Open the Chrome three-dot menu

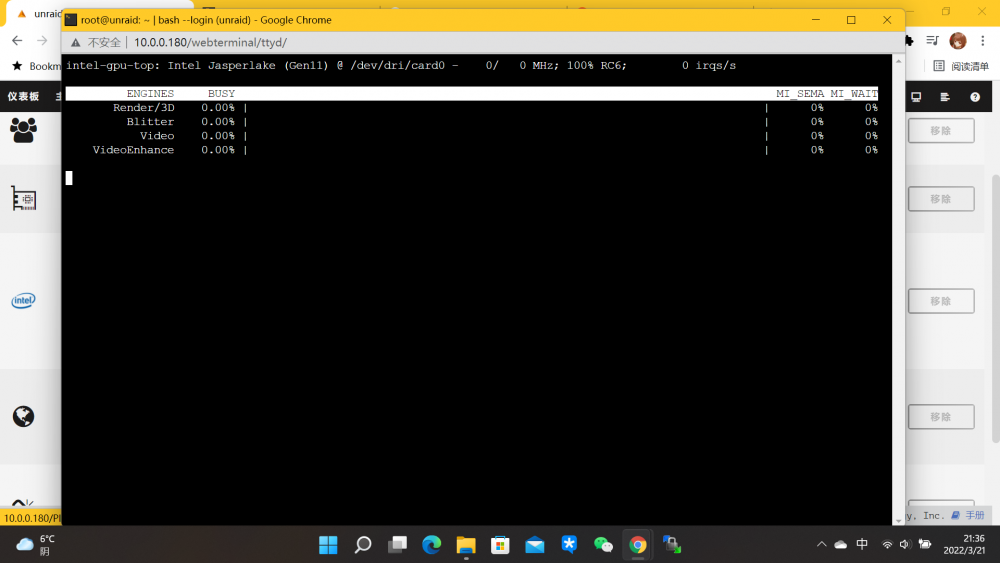(x=983, y=41)
